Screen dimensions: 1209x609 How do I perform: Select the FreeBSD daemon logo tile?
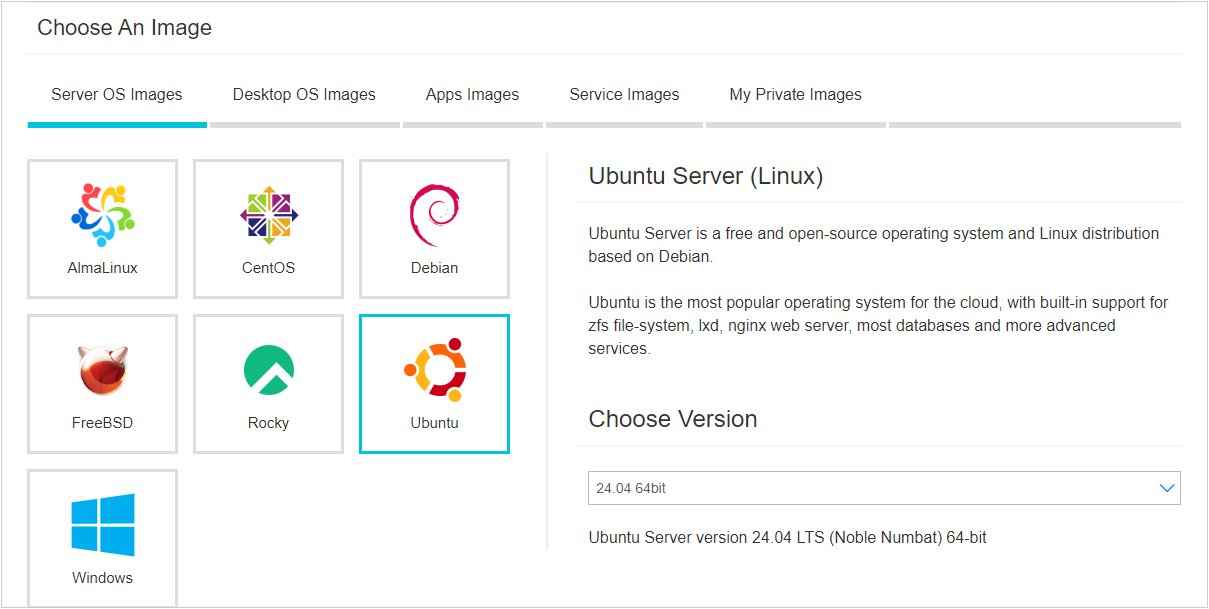(x=103, y=384)
